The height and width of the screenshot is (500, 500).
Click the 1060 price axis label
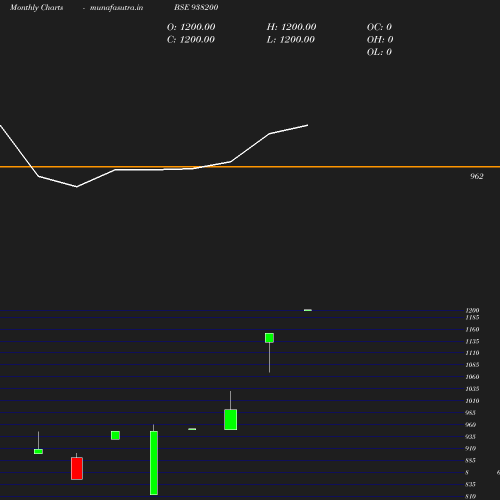(x=472, y=377)
